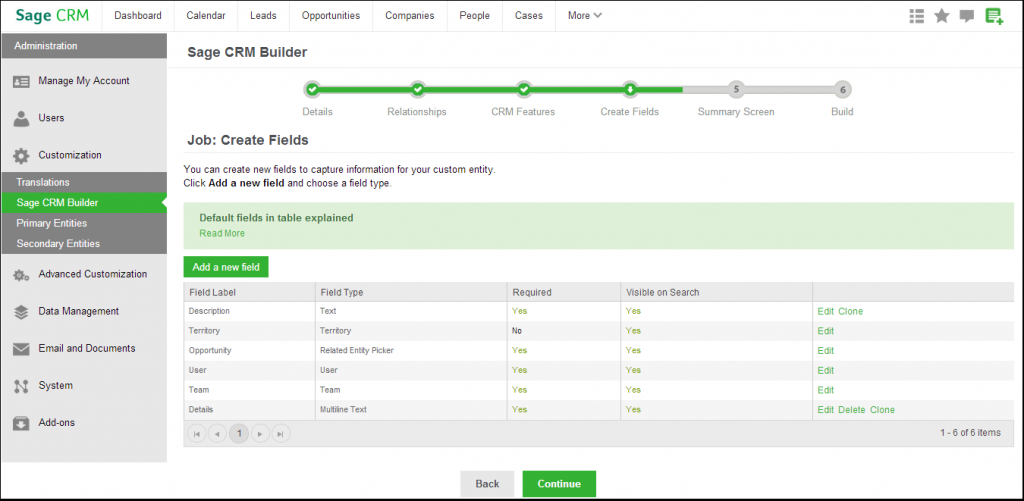Click the Details step circle in wizard
This screenshot has width=1024, height=501.
click(312, 89)
